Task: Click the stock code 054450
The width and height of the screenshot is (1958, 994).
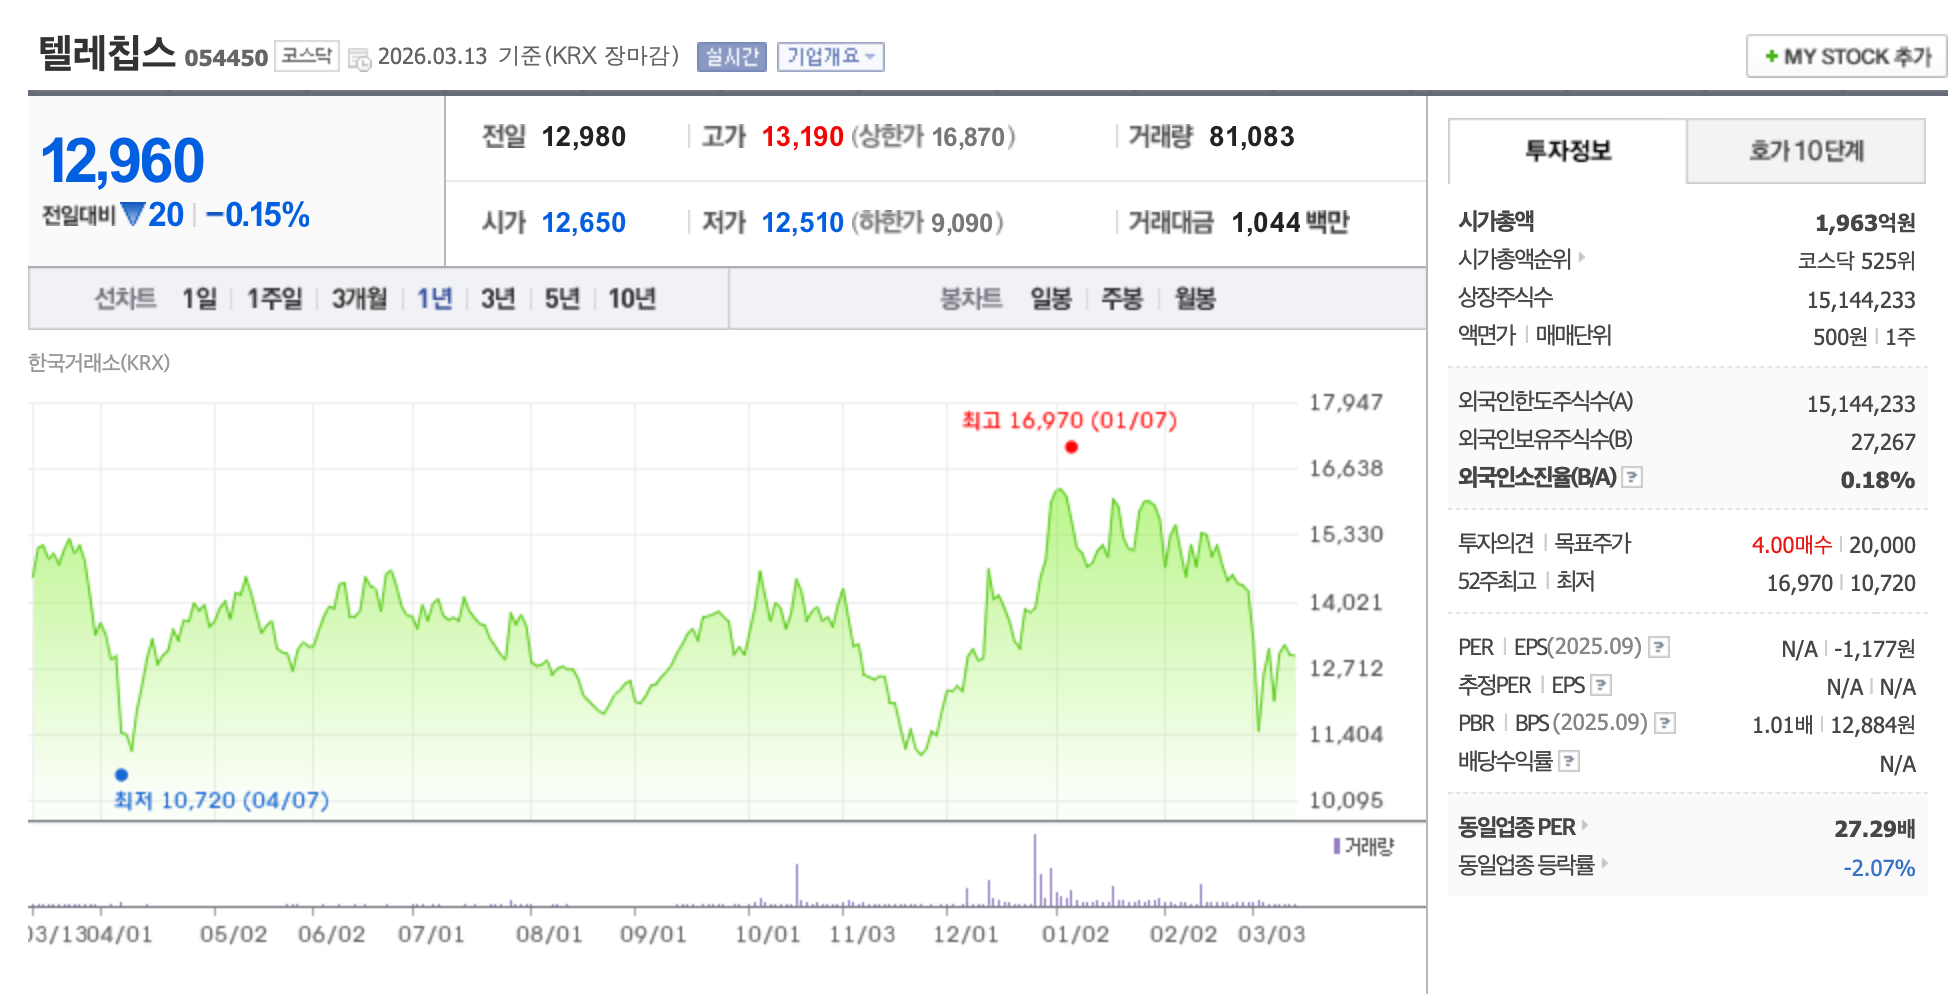Action: click(226, 58)
